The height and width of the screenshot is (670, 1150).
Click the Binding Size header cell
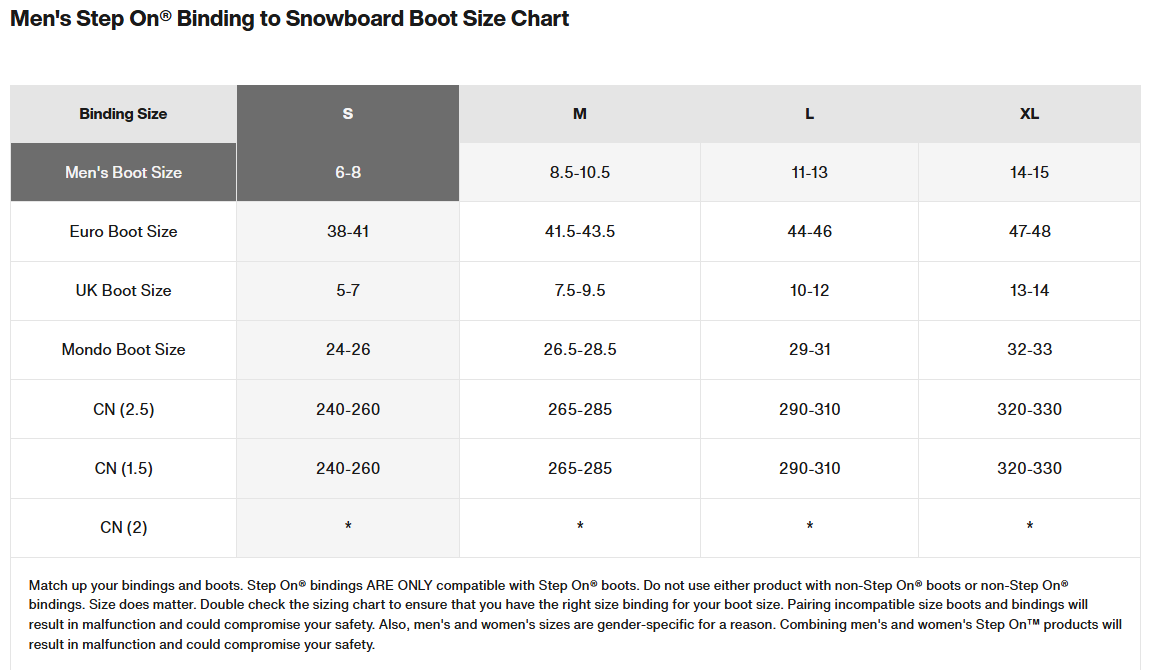coord(123,114)
